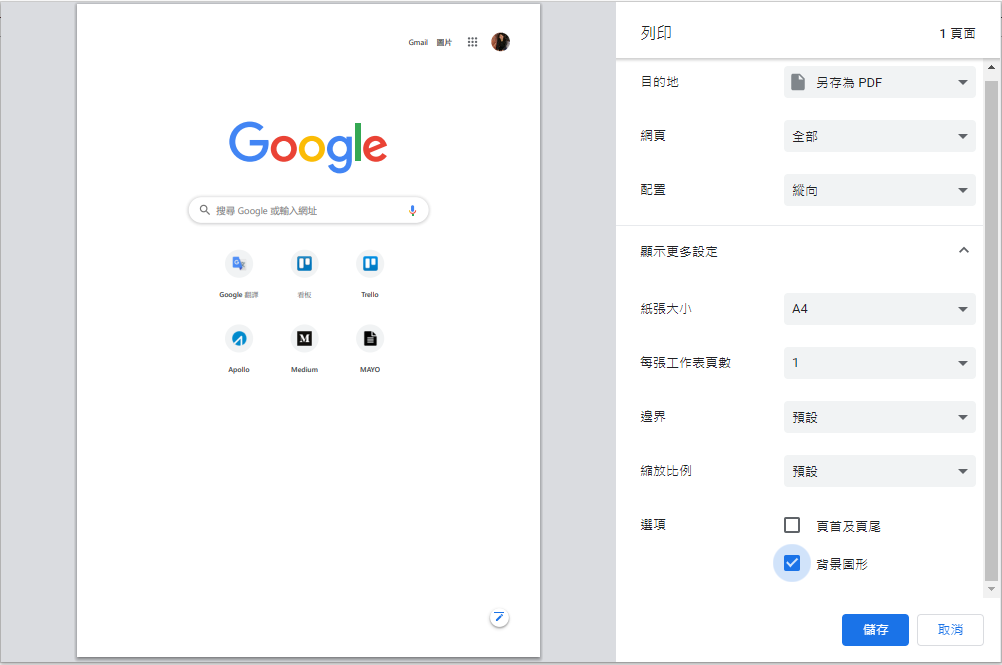Screen dimensions: 1002x665
Task: Open the Medium shortcut icon
Action: (304, 339)
